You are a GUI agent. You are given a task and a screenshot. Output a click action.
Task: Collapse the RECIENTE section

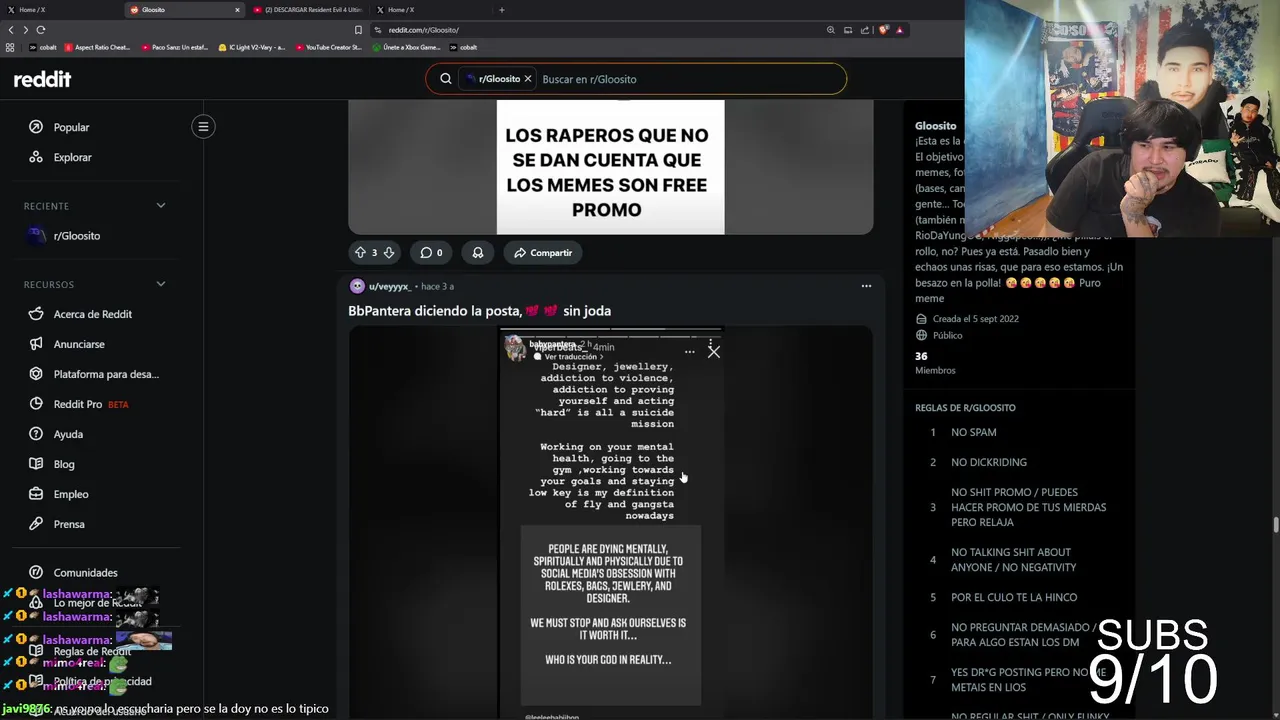click(161, 206)
